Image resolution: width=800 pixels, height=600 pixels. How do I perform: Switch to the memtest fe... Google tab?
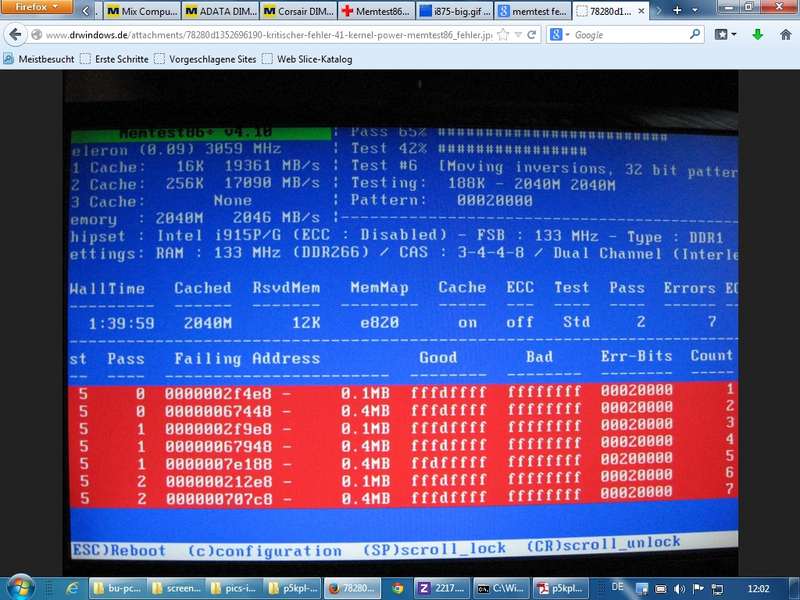point(533,11)
